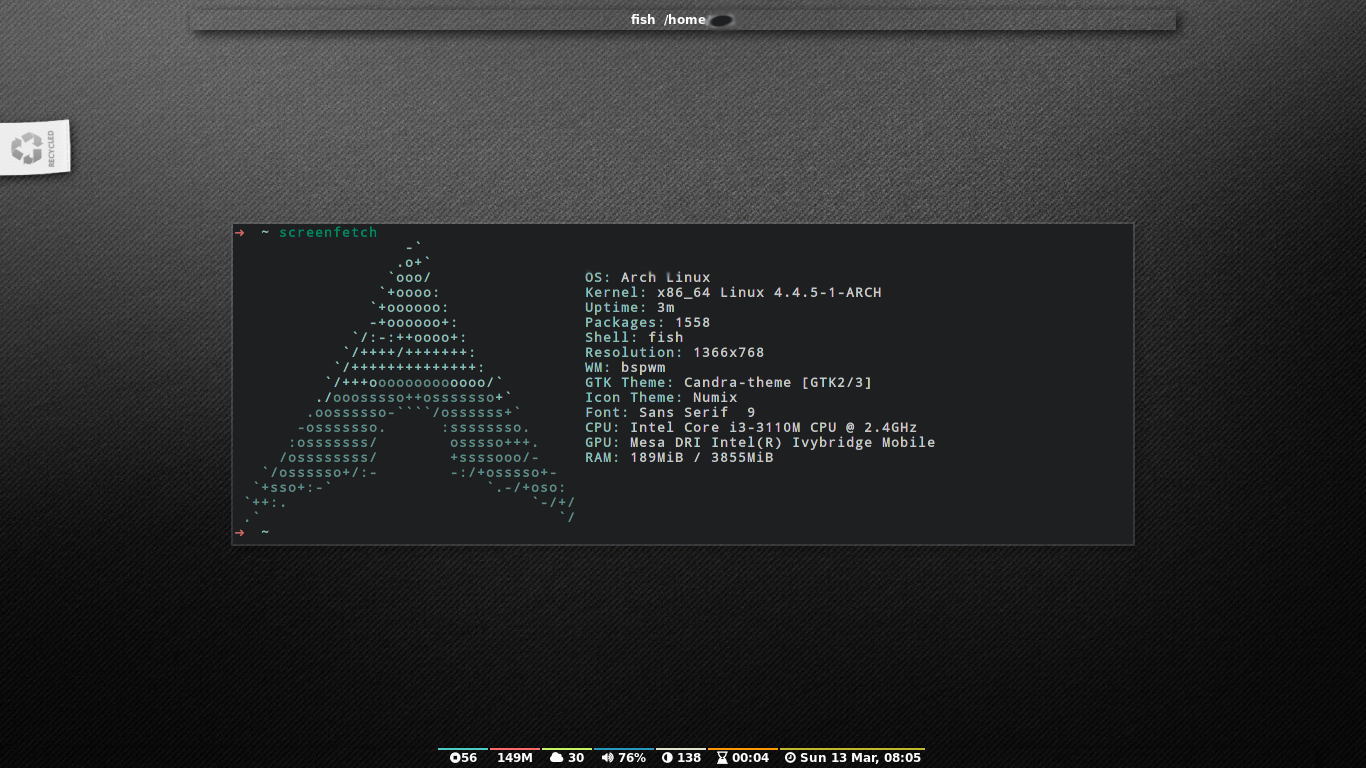This screenshot has width=1366, height=768.
Task: Click the Packages: 1558 line
Action: pos(648,322)
